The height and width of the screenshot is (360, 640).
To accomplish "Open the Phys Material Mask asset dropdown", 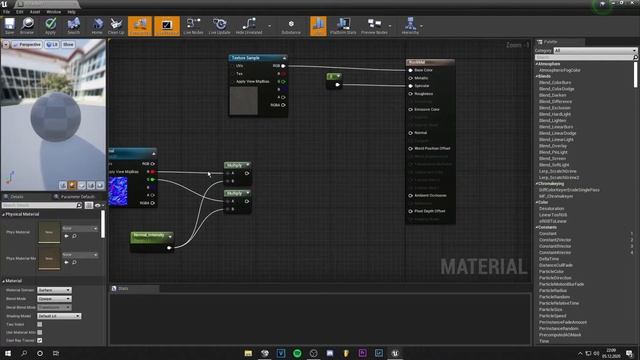I will pos(80,255).
